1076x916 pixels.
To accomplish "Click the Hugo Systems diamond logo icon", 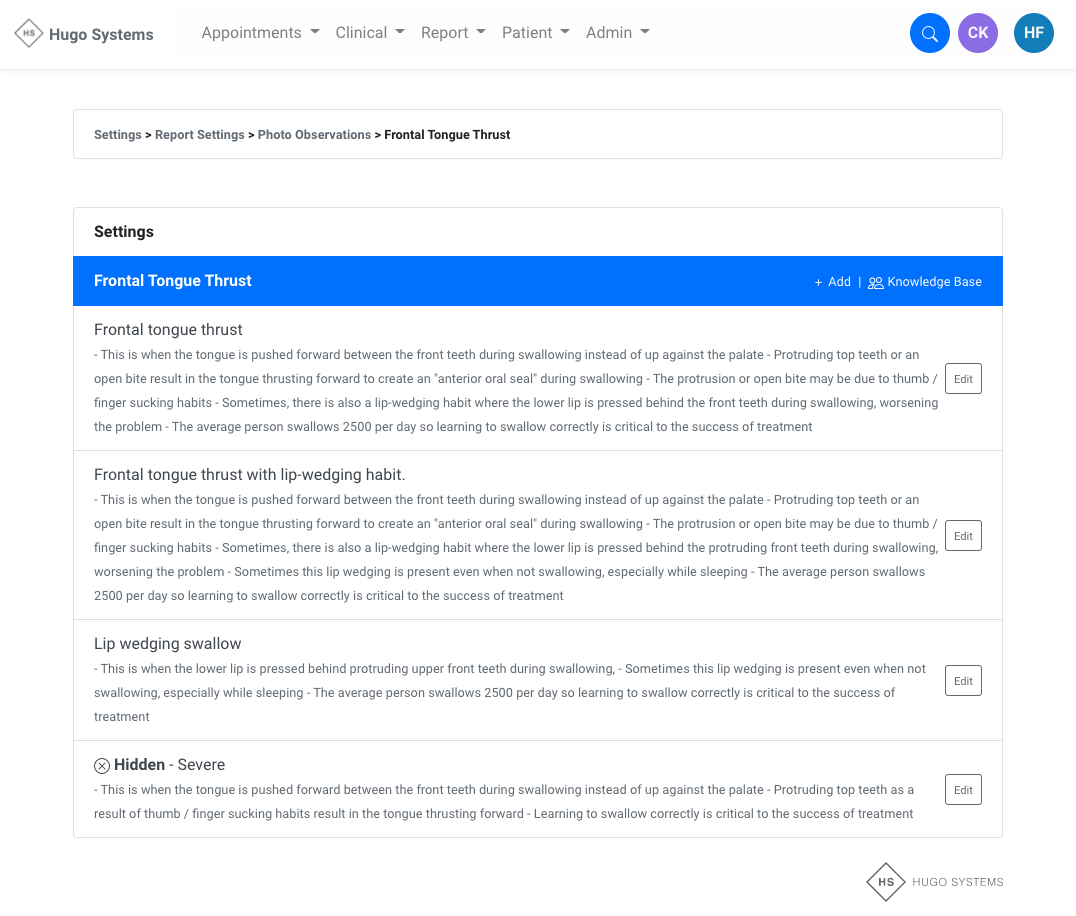I will (29, 33).
